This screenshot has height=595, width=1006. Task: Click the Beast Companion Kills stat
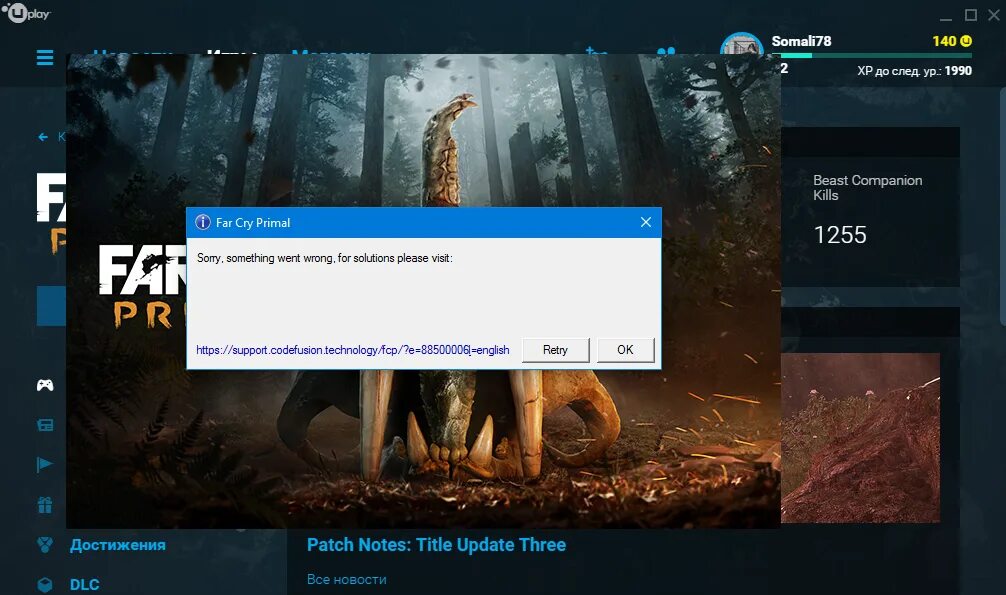[x=867, y=187]
